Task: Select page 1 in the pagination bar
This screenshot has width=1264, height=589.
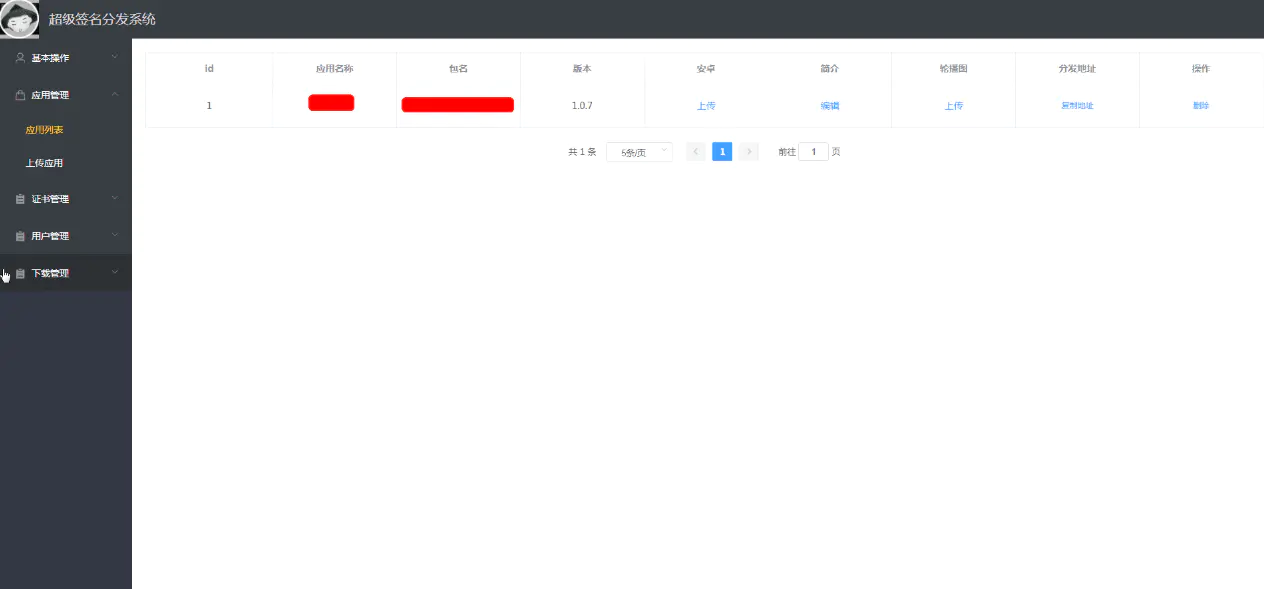Action: [722, 151]
